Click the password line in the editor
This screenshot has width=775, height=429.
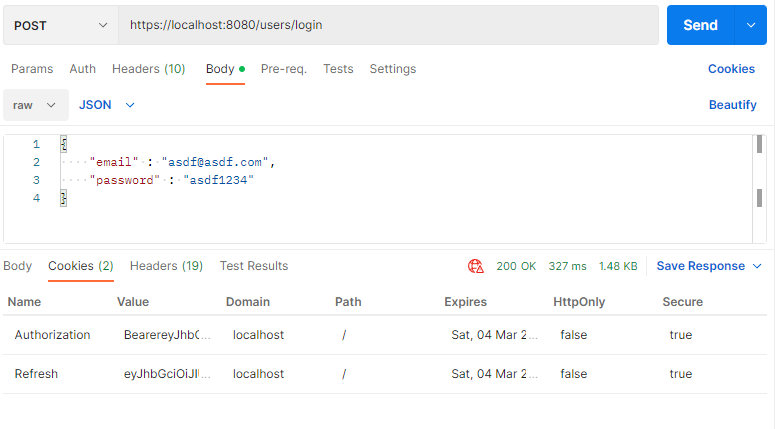tap(172, 180)
